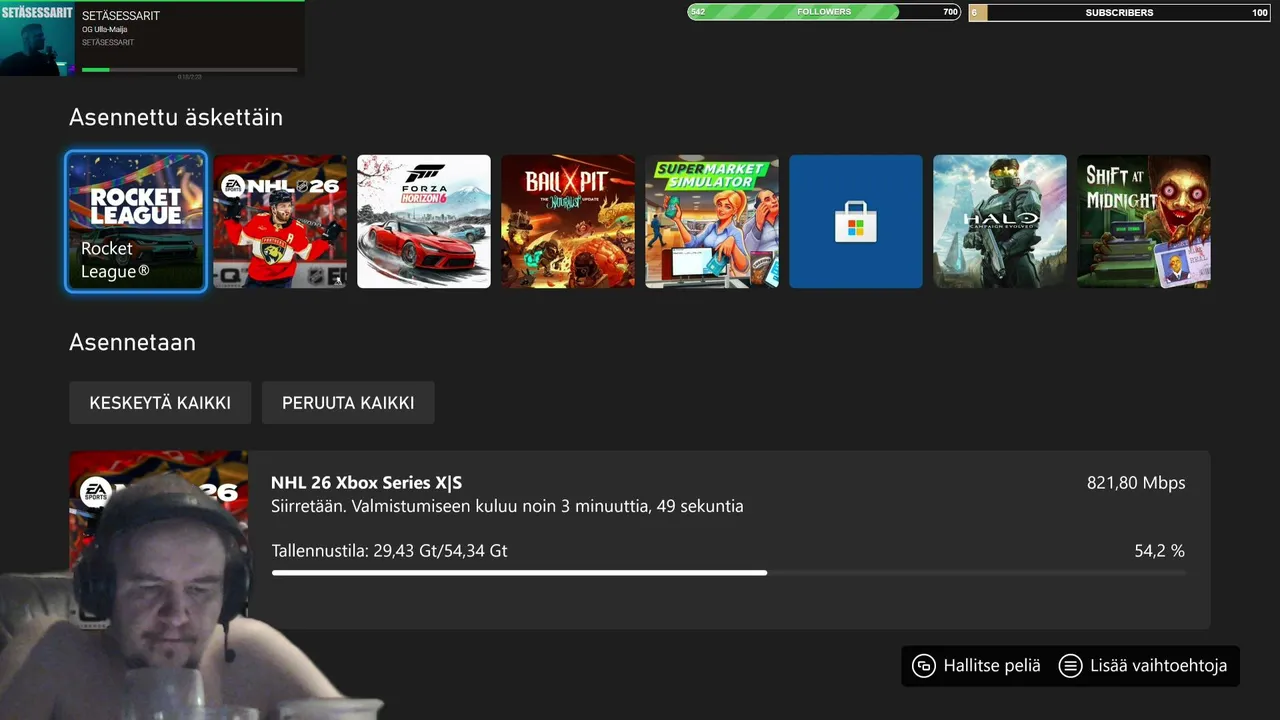Open Lisää vaihtoehtoja menu
The height and width of the screenshot is (720, 1280).
(x=1143, y=665)
